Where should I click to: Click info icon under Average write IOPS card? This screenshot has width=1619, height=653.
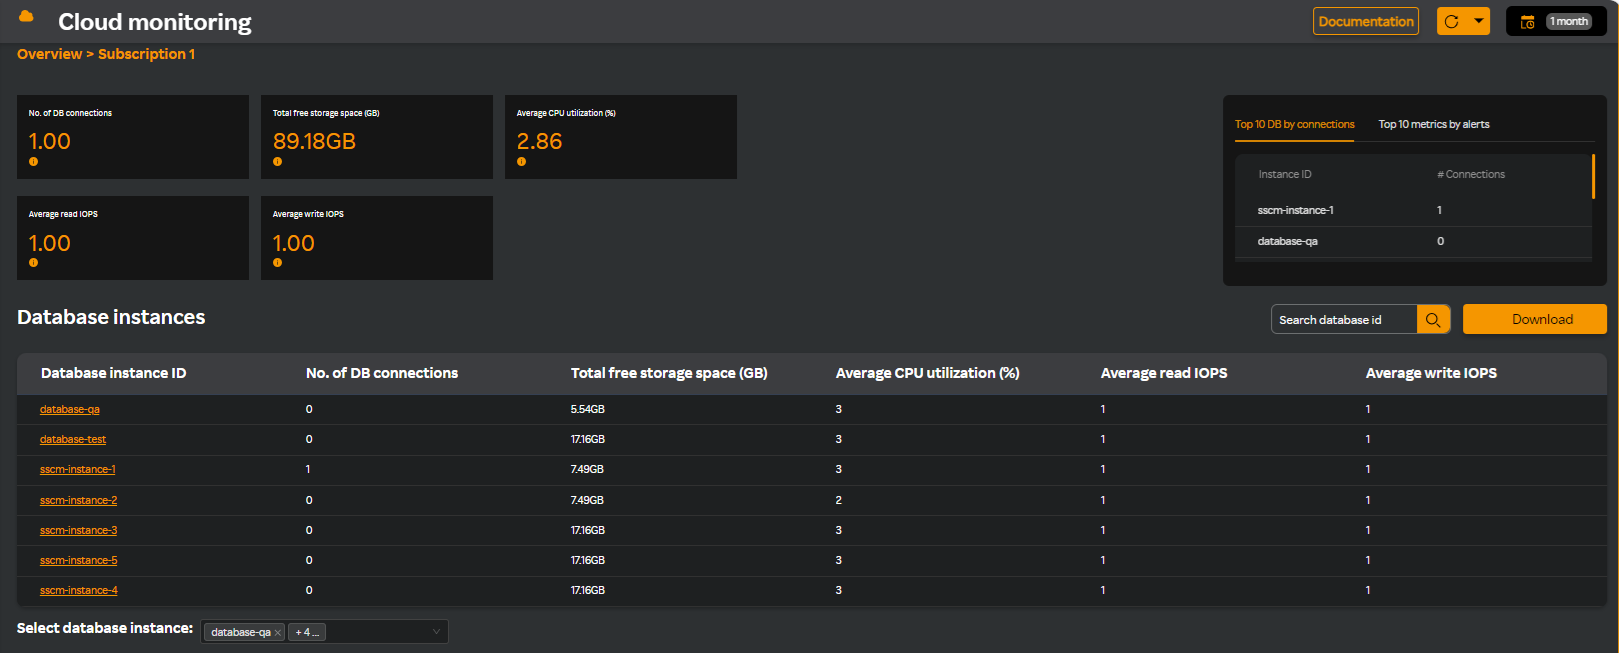click(277, 262)
